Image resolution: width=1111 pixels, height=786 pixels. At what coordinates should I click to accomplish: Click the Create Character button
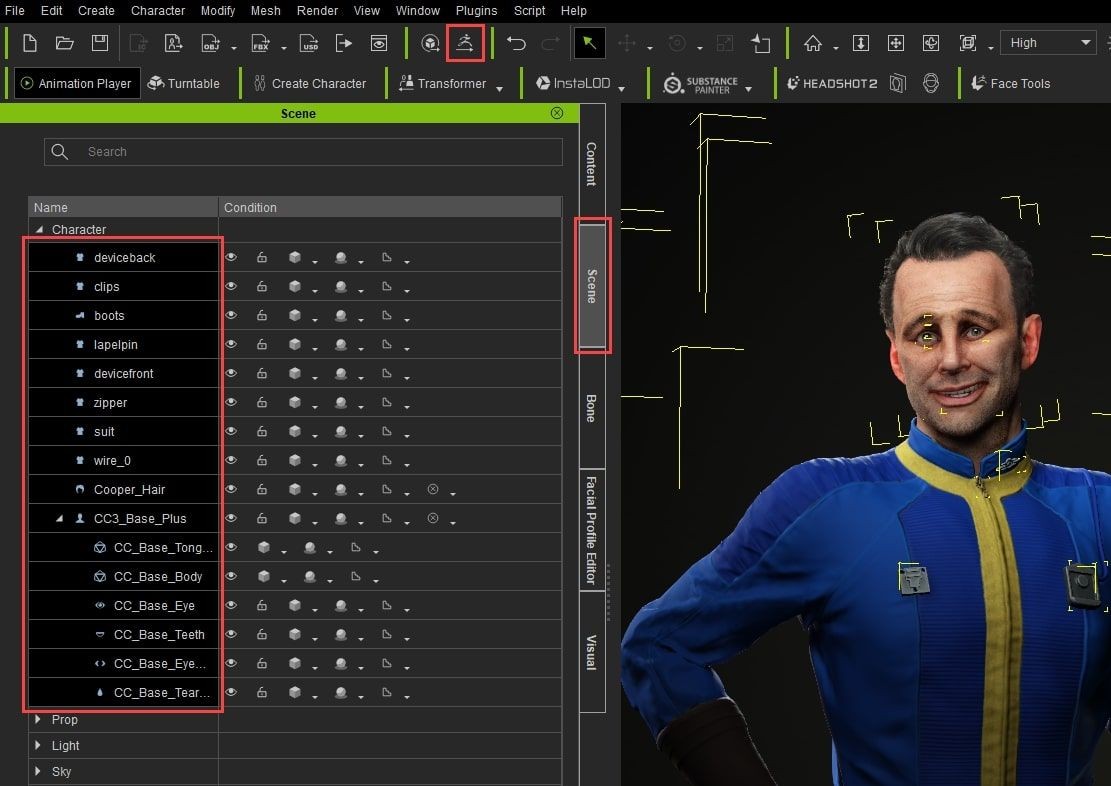309,84
